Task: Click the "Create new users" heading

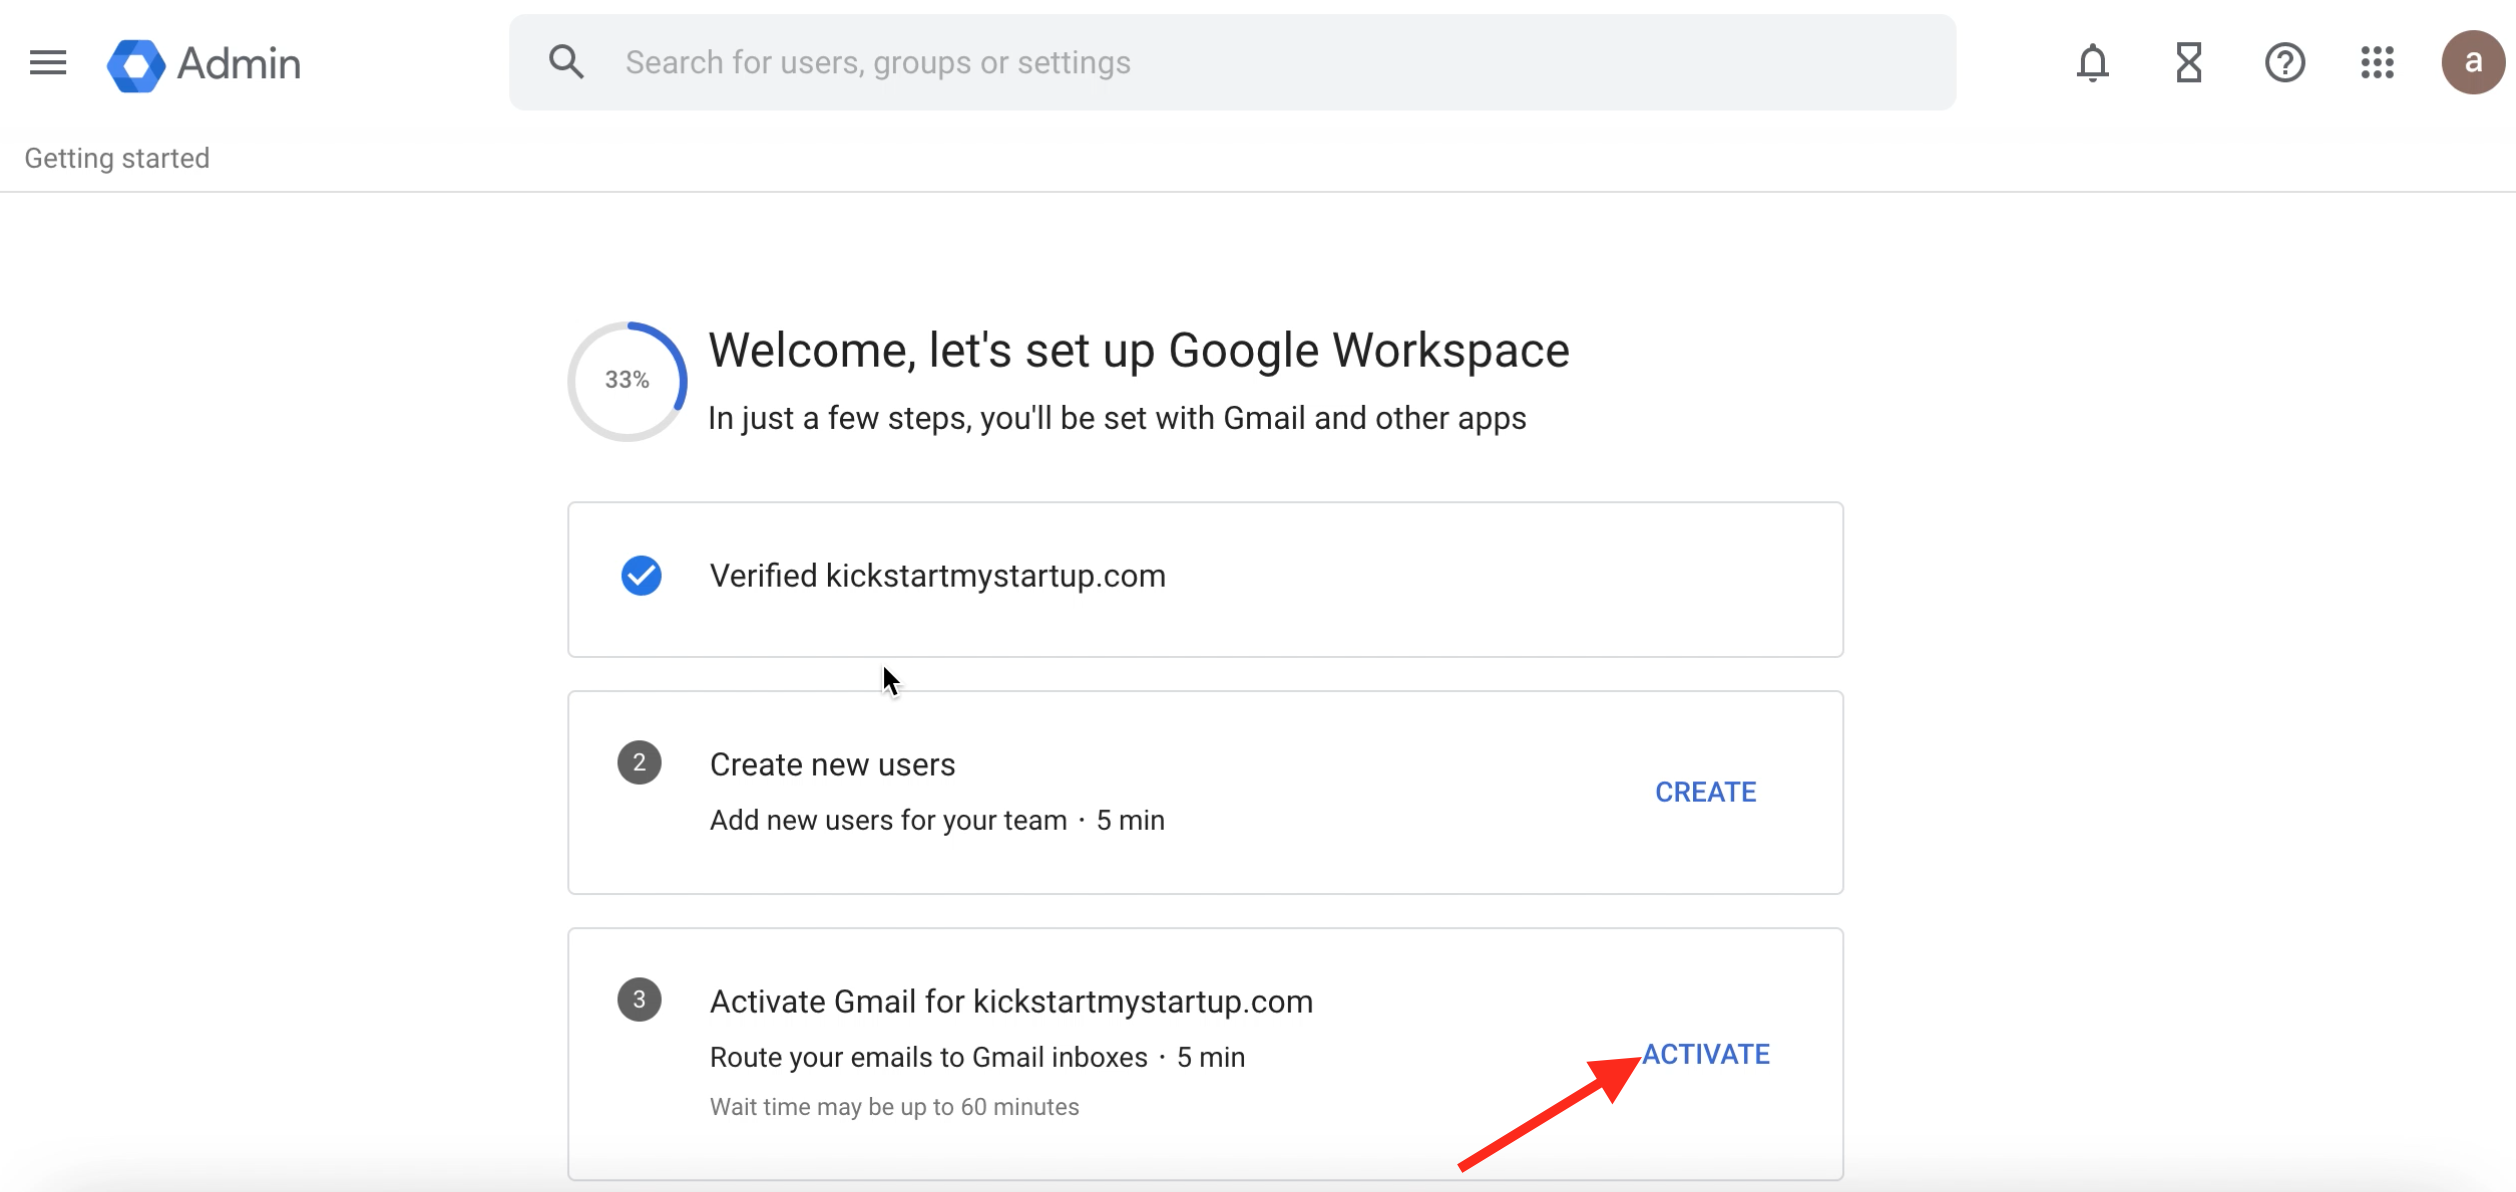Action: [x=832, y=765]
